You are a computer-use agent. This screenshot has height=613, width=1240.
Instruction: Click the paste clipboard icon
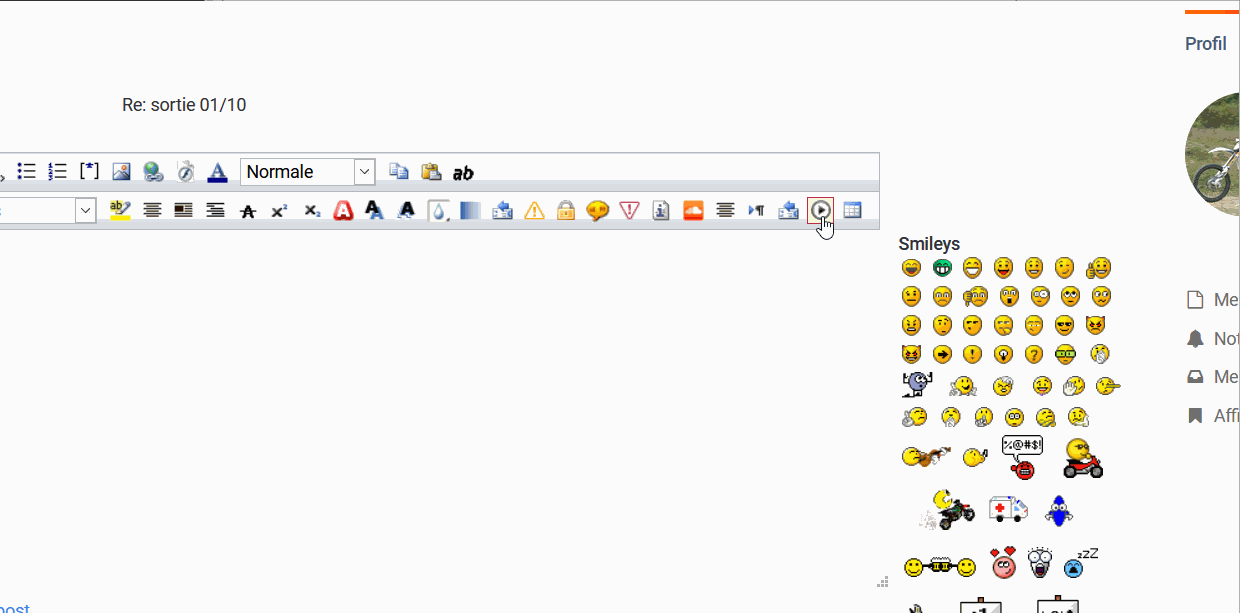coord(431,171)
